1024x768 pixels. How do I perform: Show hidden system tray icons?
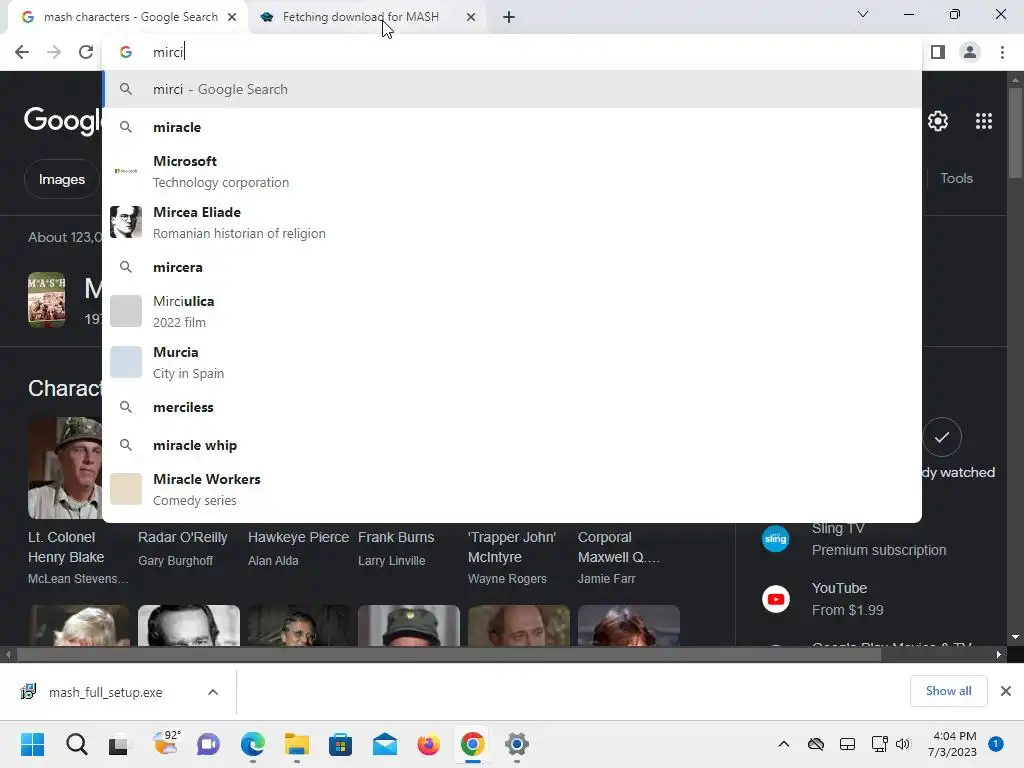coord(784,744)
